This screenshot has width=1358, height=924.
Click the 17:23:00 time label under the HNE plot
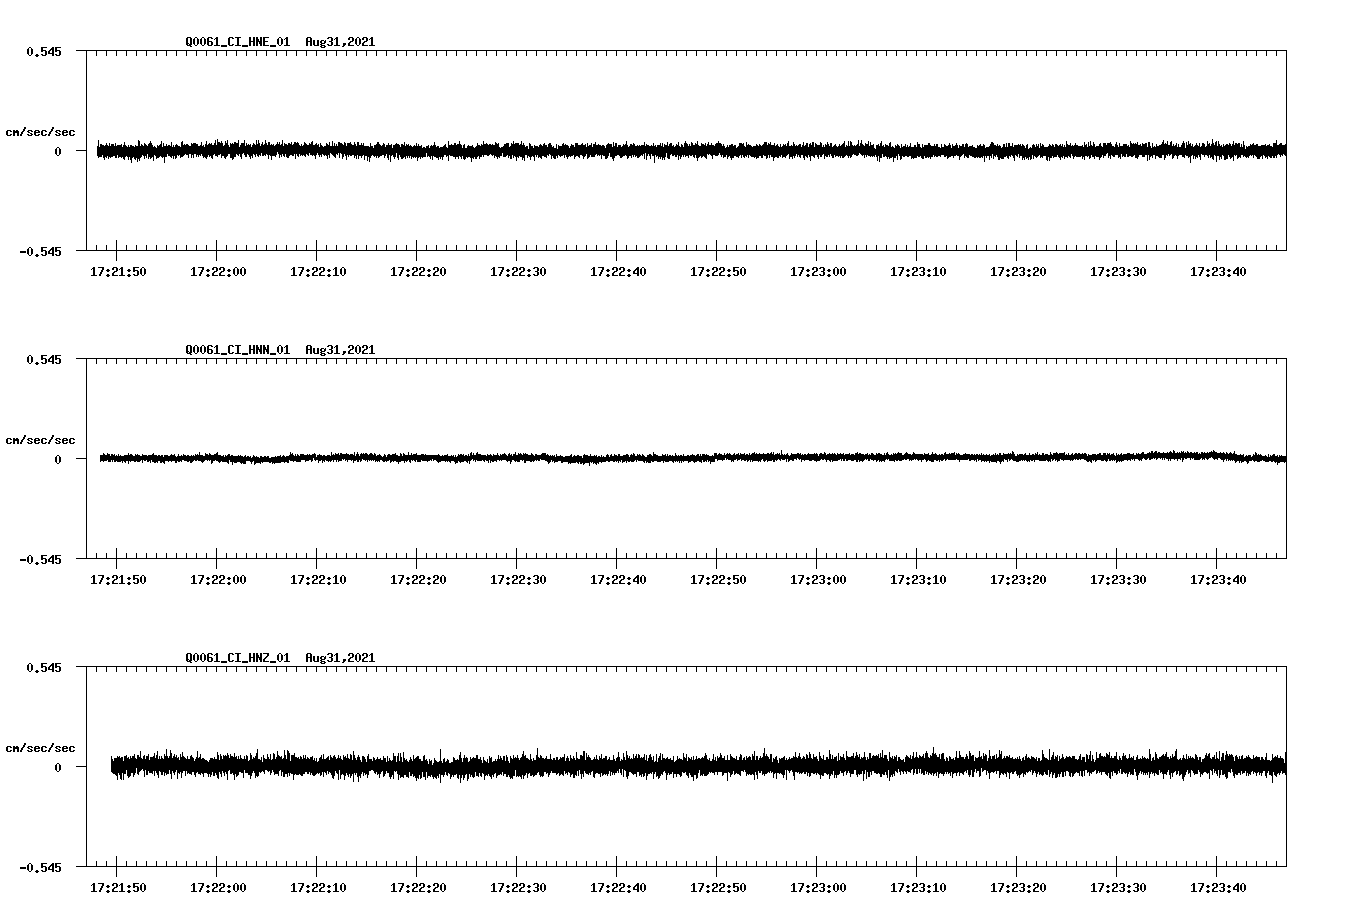coord(818,272)
